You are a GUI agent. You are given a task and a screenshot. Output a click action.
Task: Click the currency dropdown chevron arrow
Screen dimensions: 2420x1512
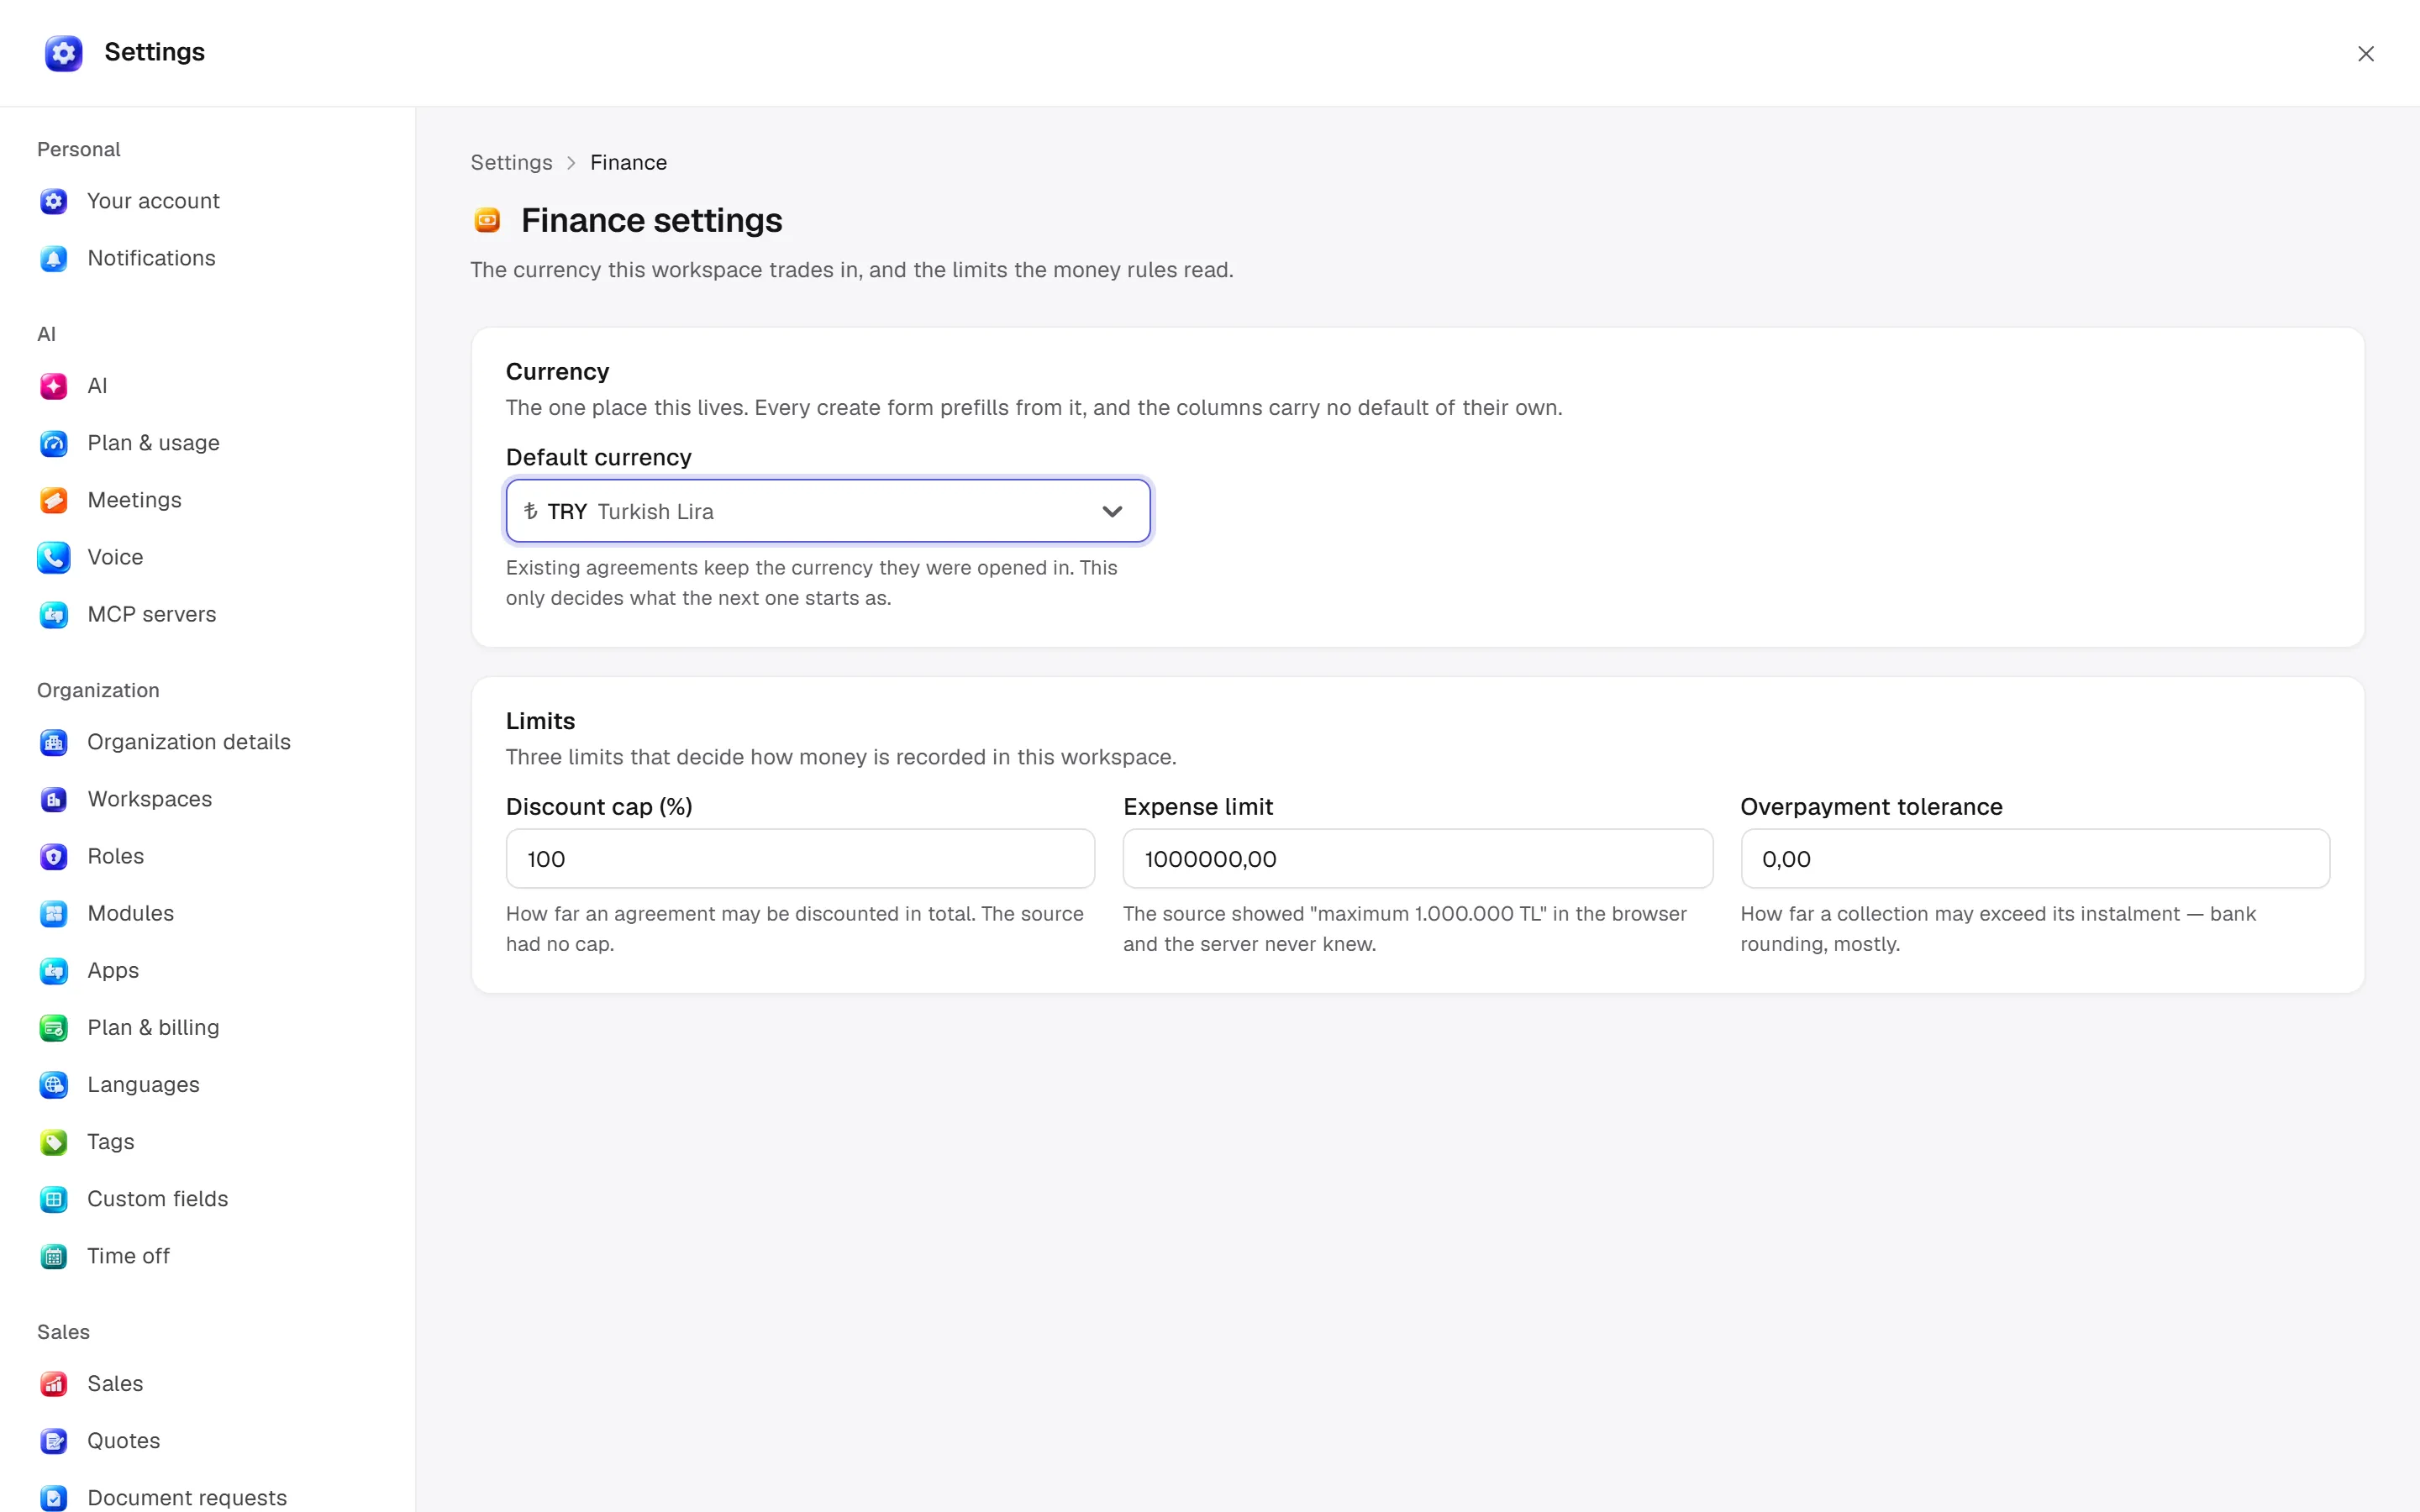click(1112, 511)
